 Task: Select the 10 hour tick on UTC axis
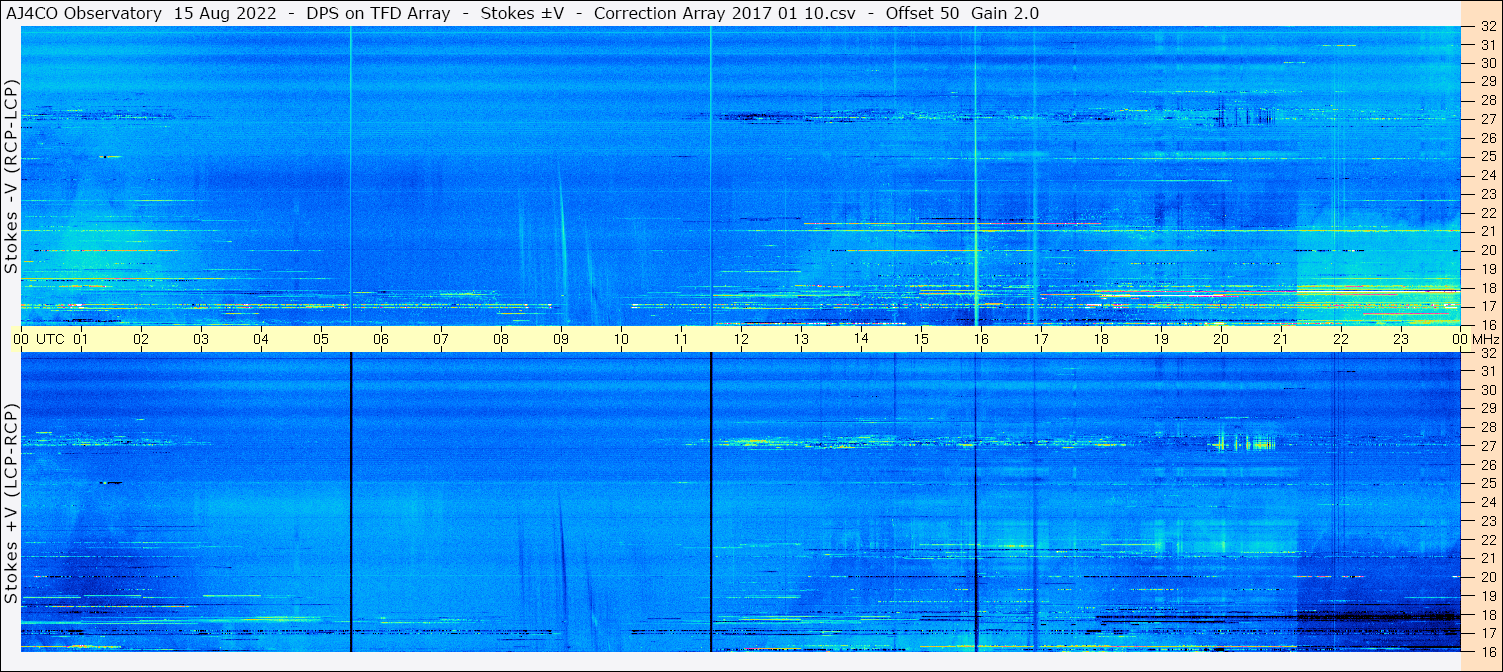pyautogui.click(x=621, y=339)
